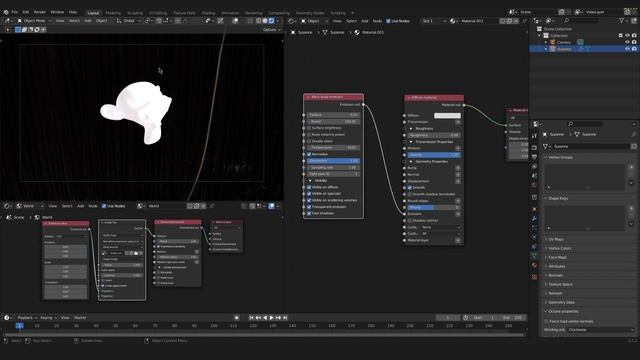This screenshot has width=640, height=360.
Task: Toggle Transparent emission checkbox
Action: [x=309, y=207]
